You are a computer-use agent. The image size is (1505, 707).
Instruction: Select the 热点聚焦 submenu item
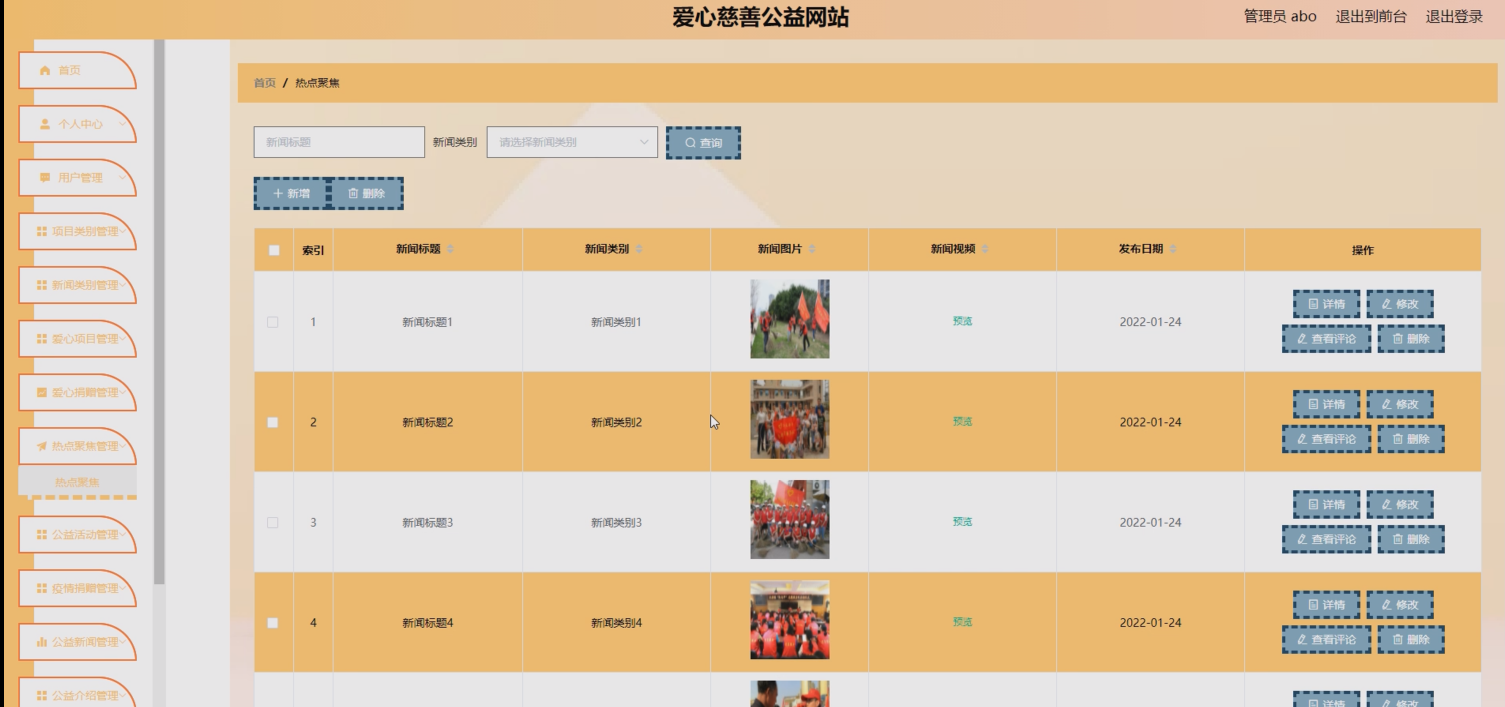point(77,482)
